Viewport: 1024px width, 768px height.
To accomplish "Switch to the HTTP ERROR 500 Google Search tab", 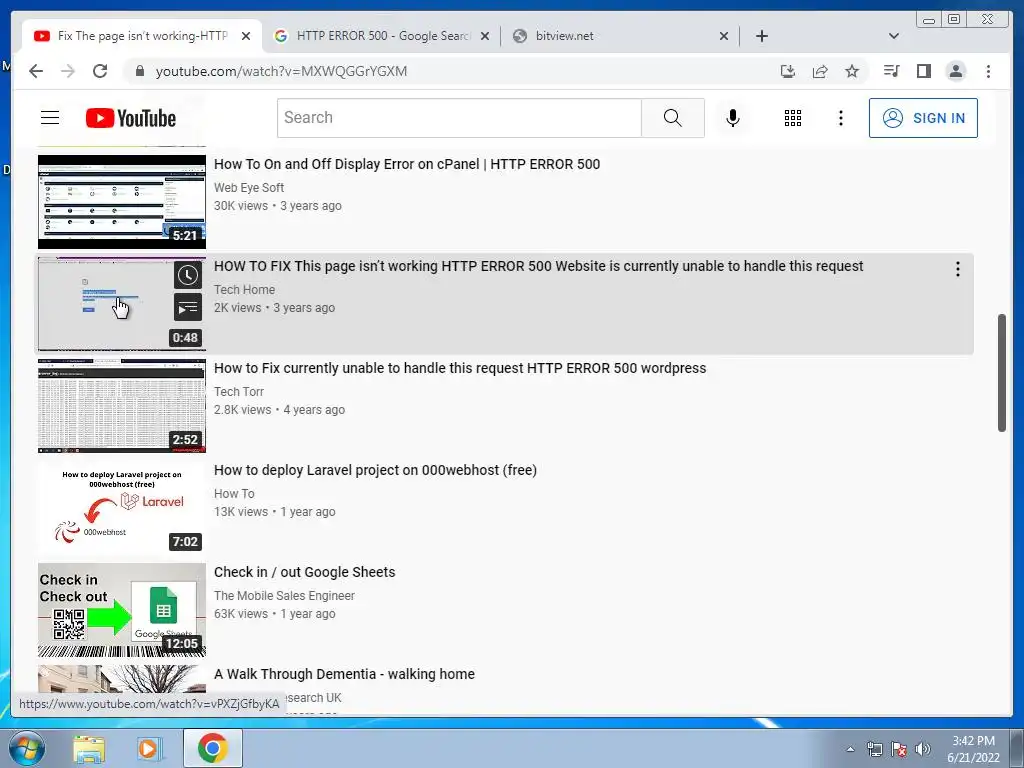I will tap(382, 36).
